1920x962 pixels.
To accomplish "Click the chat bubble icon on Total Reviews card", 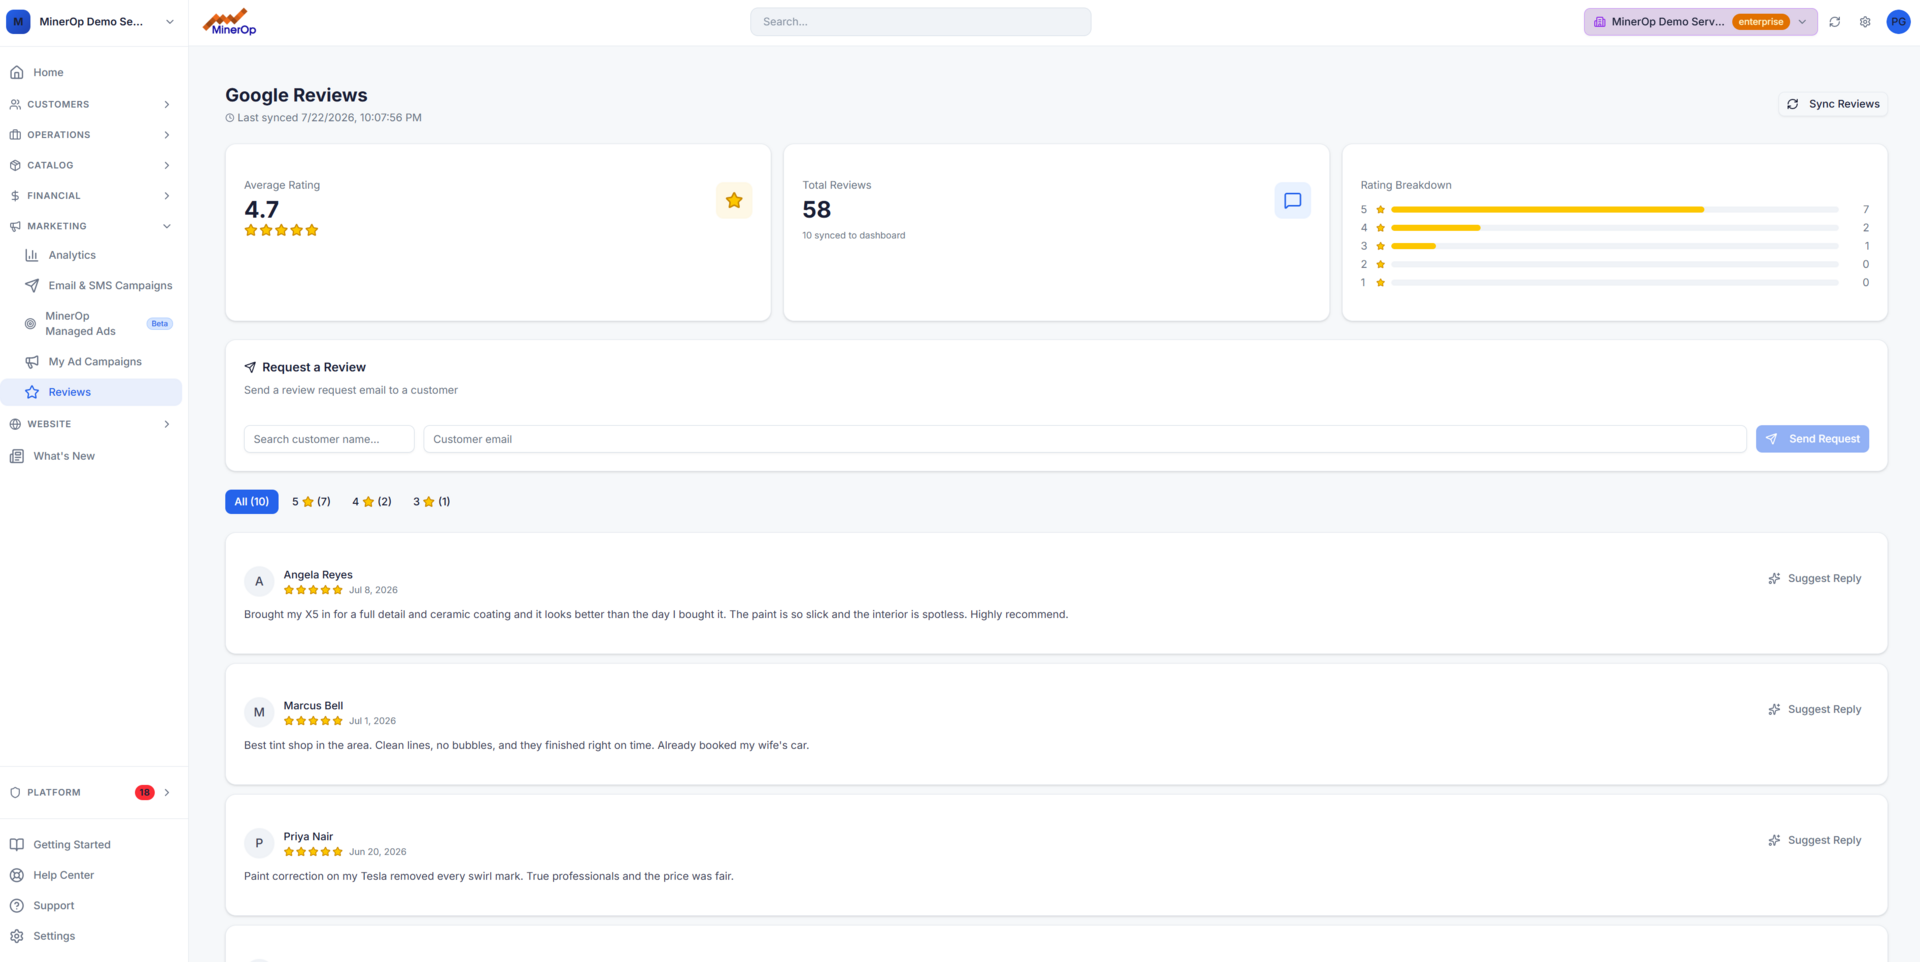I will pyautogui.click(x=1292, y=200).
